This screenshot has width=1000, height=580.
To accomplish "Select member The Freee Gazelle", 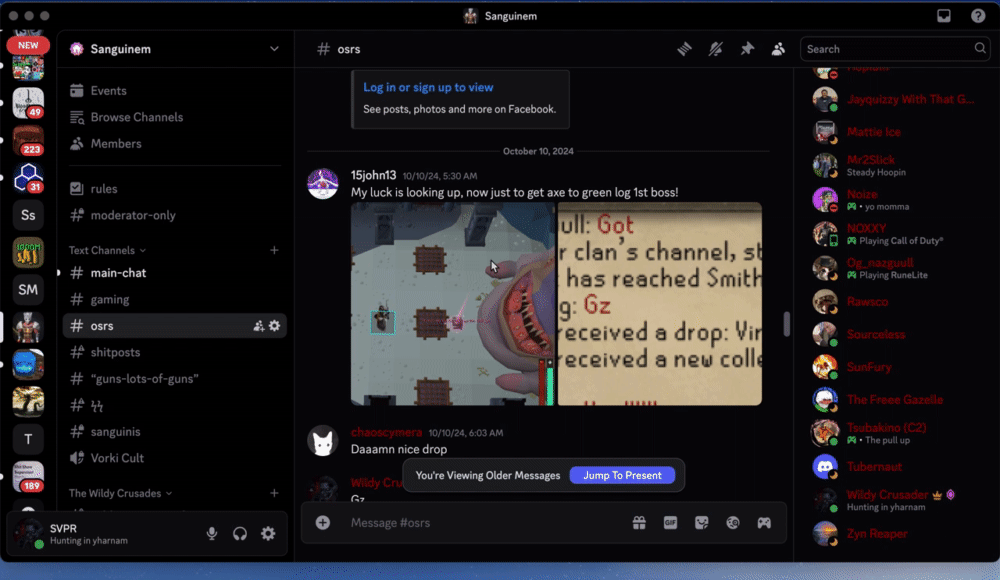I will [893, 400].
